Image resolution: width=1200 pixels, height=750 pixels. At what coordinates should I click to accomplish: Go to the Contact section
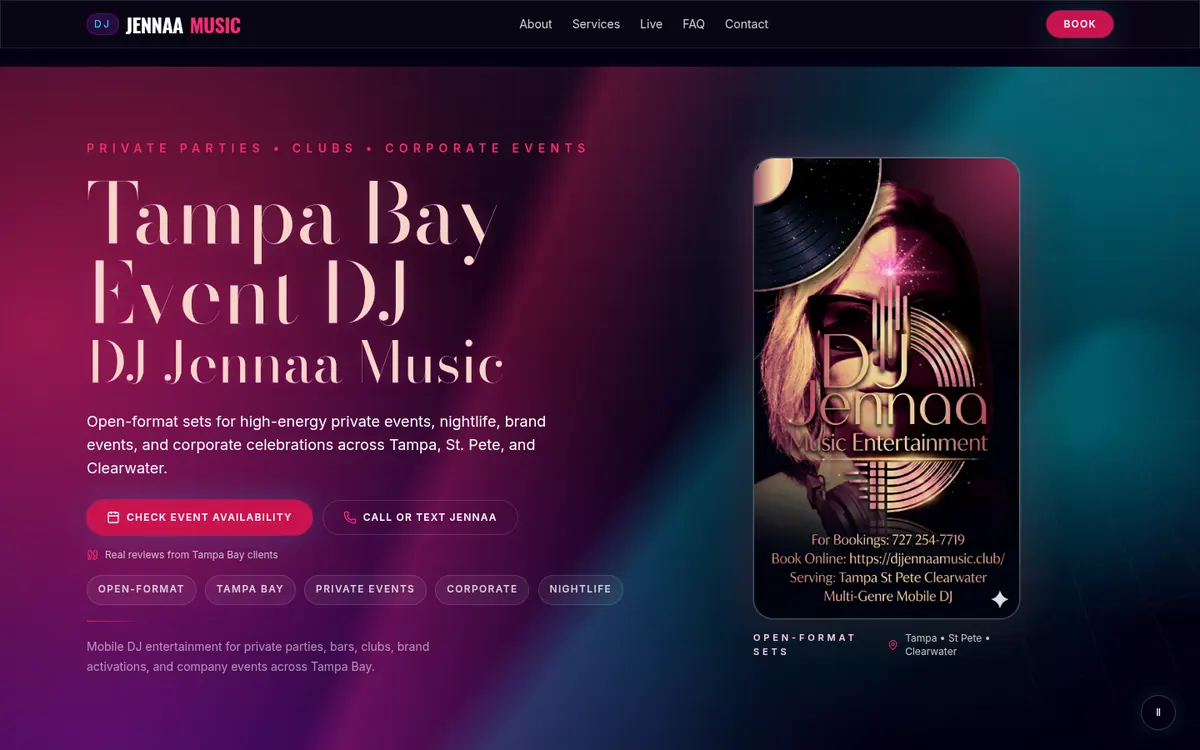(746, 24)
